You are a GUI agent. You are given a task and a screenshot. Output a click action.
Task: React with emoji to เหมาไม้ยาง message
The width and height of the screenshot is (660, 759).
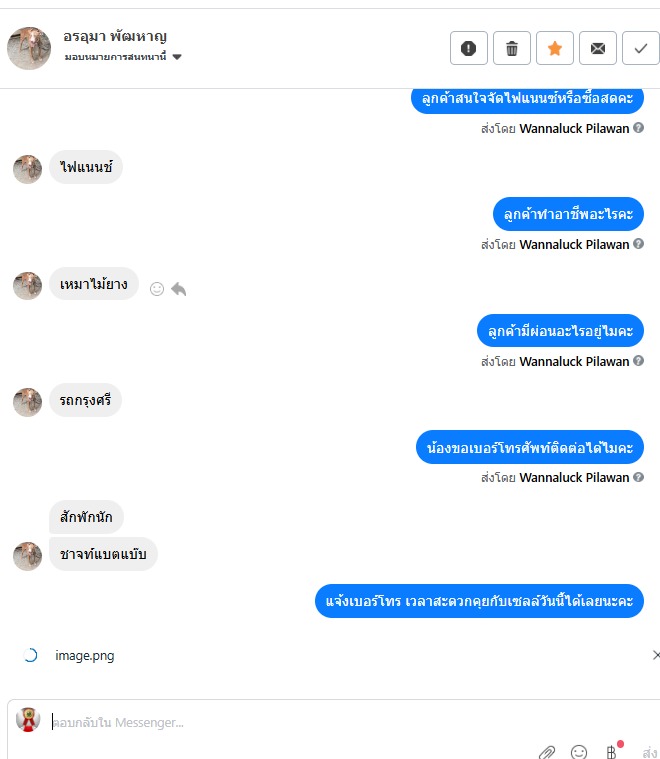[x=157, y=289]
